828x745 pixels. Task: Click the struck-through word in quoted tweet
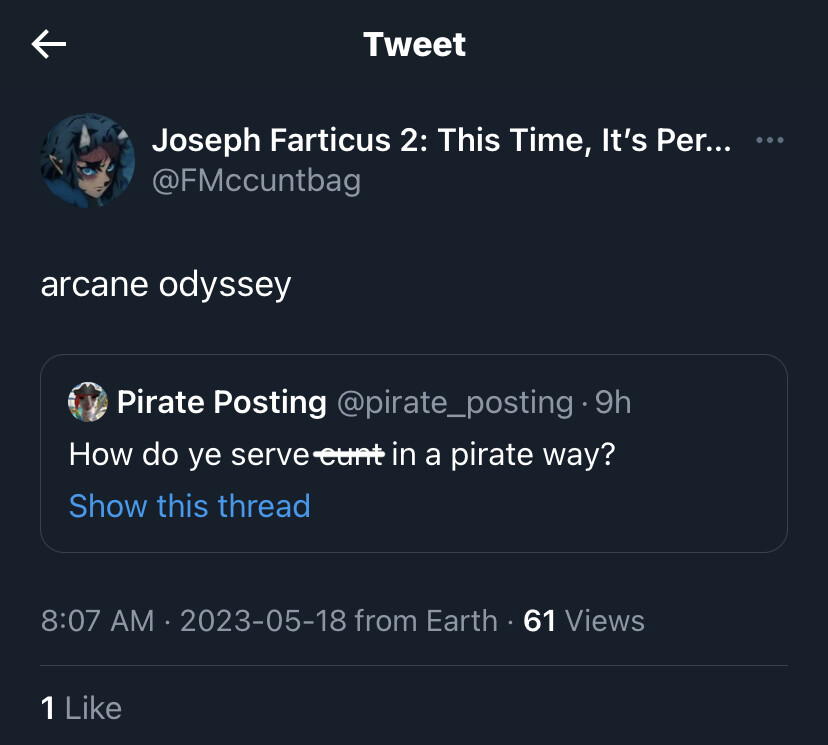[x=349, y=455]
